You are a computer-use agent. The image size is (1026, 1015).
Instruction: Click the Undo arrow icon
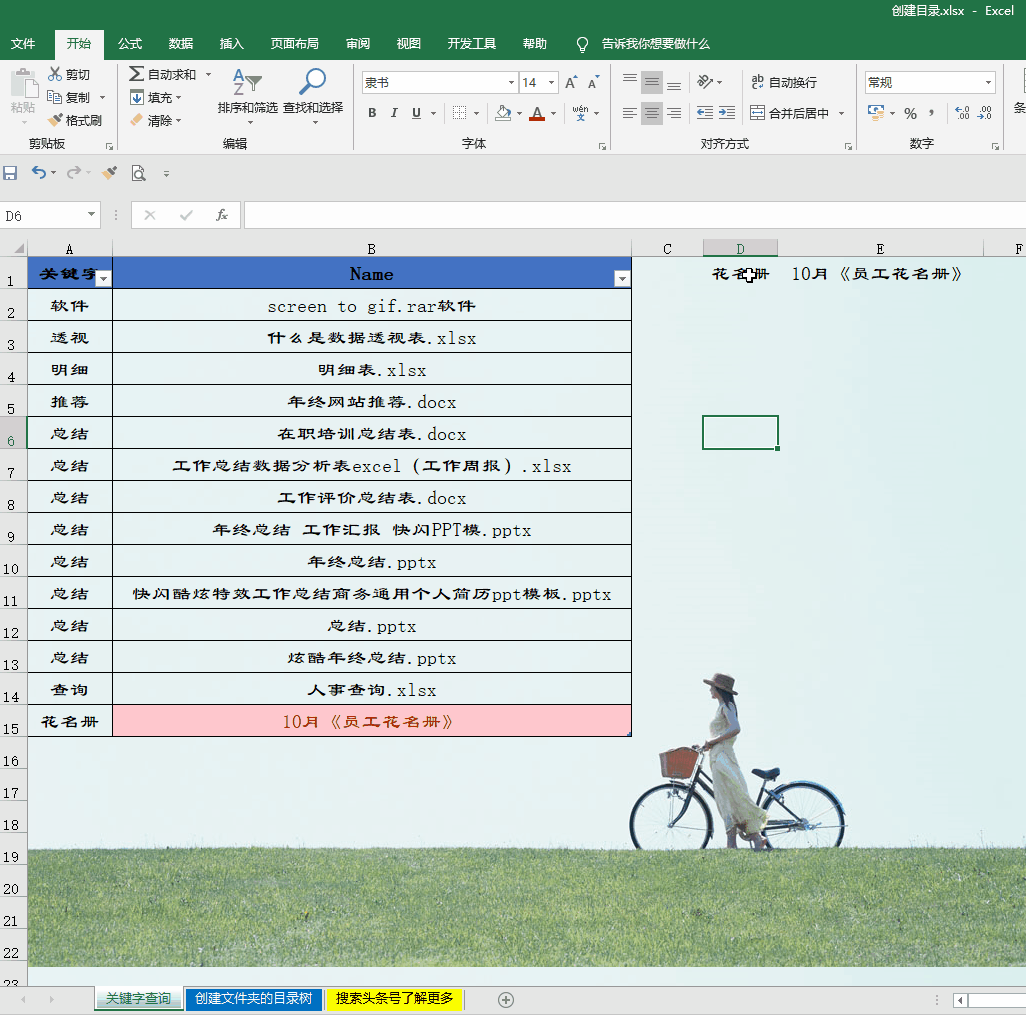(40, 173)
